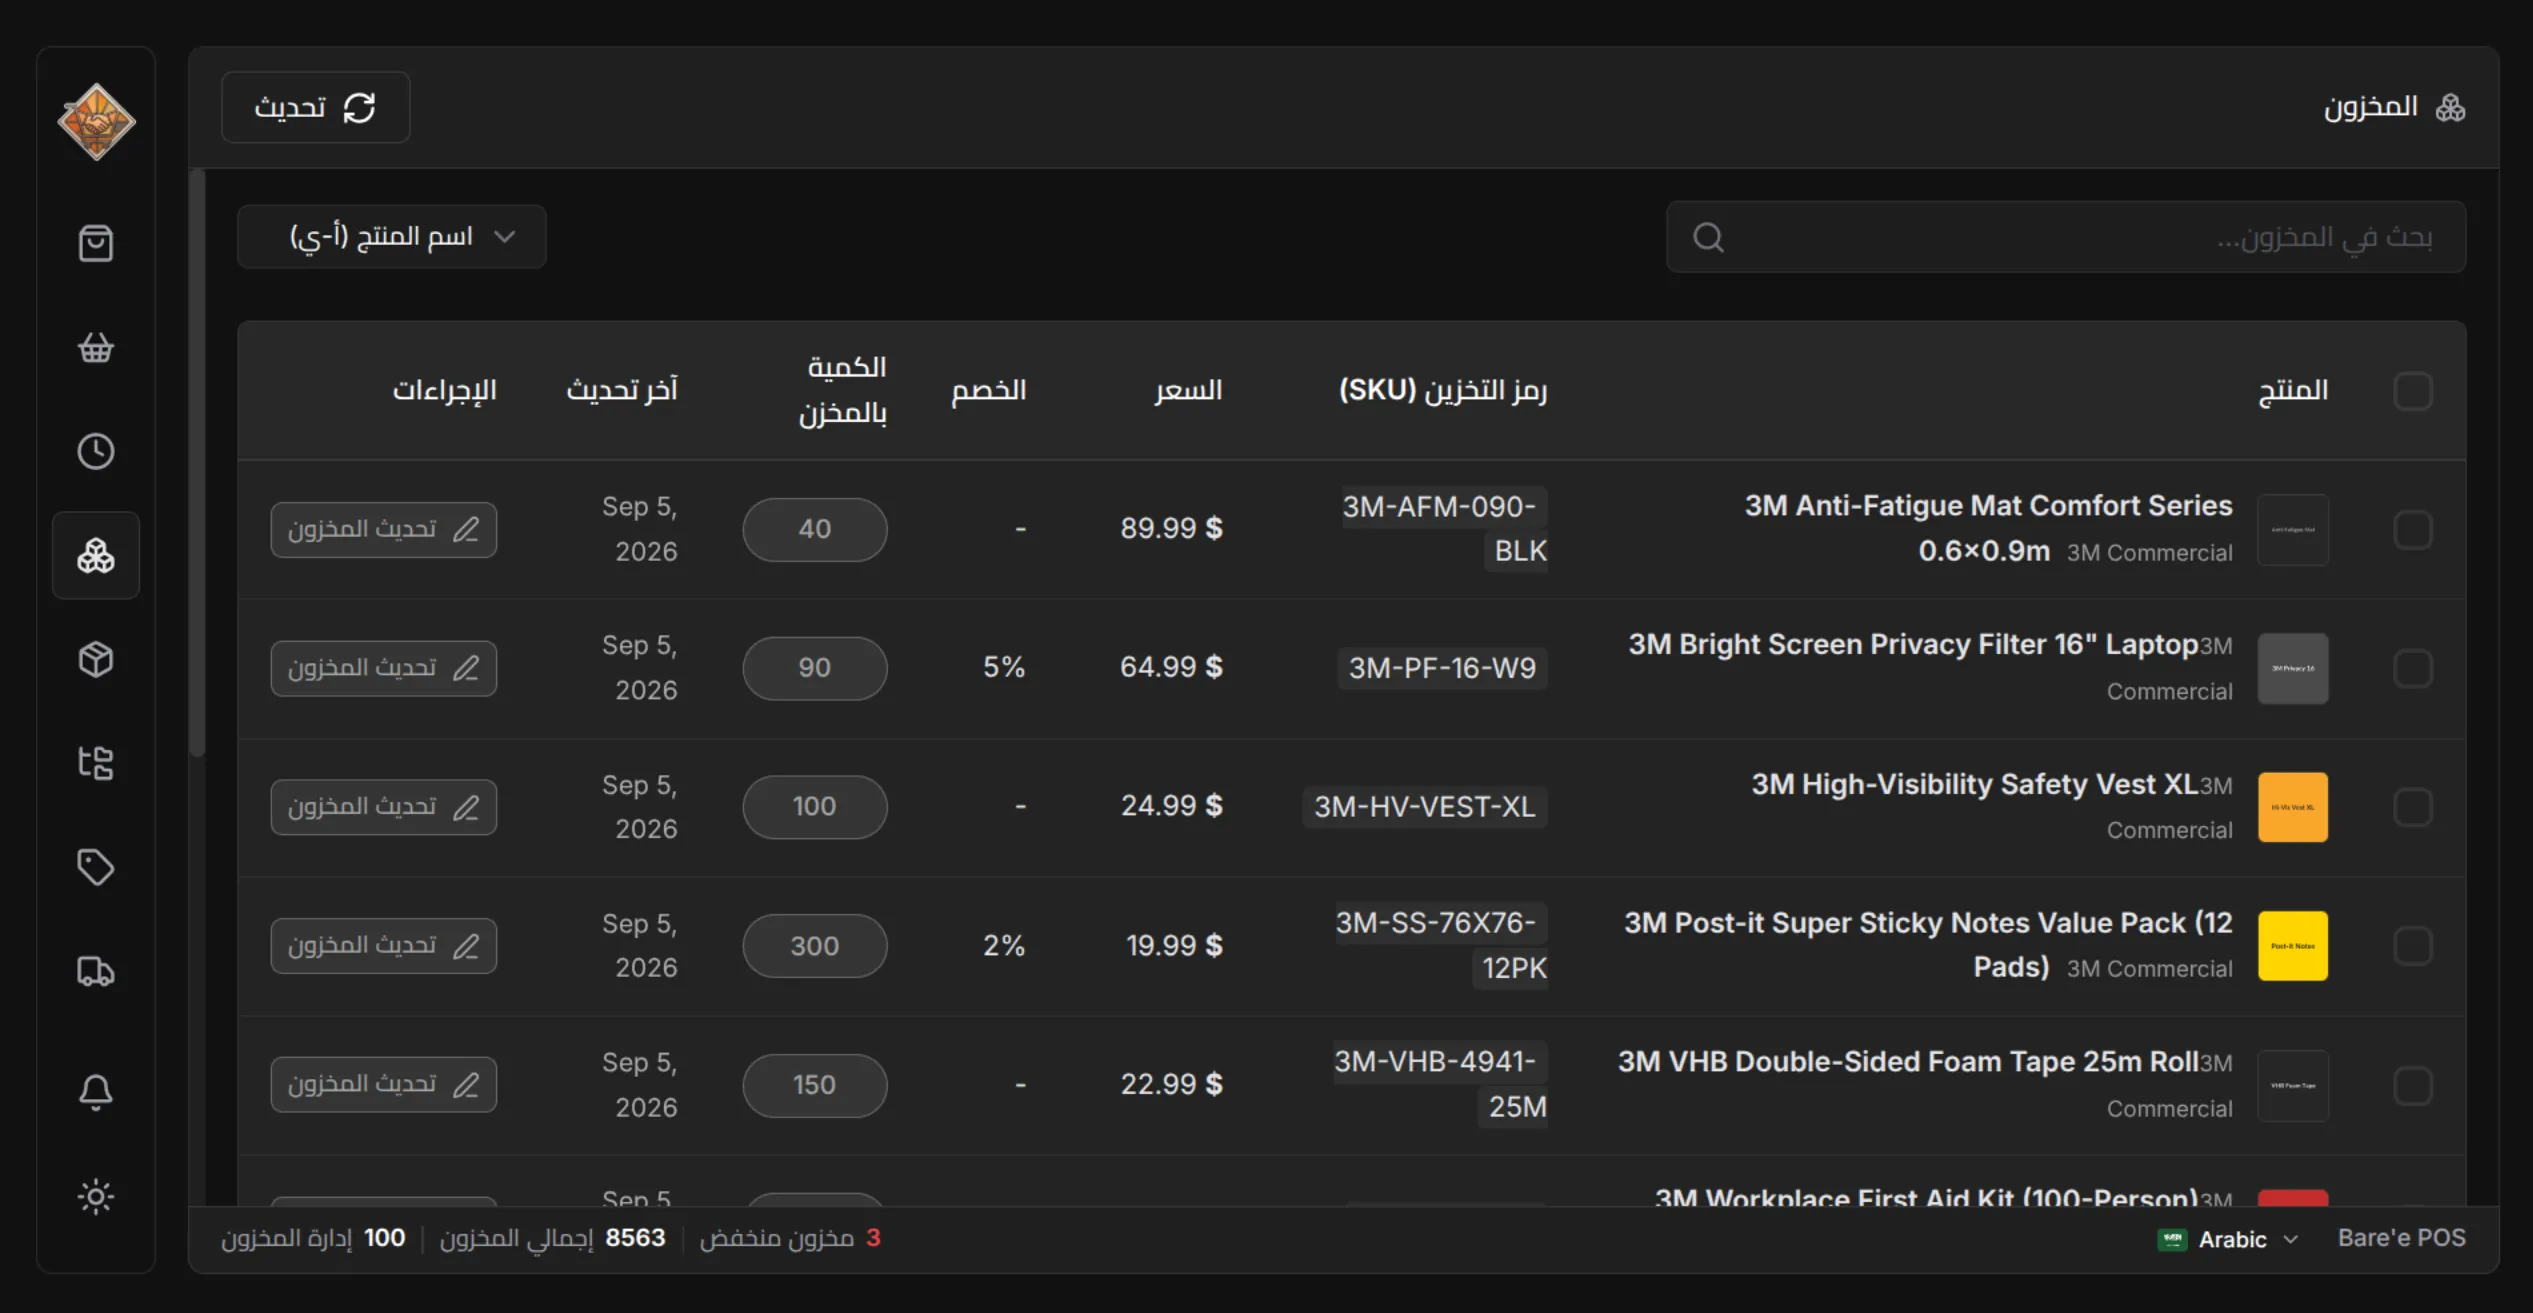Screen dimensions: 2533x1313
Task: Check the 3M Anti-Fatigue Mat row checkbox
Action: (x=2412, y=530)
